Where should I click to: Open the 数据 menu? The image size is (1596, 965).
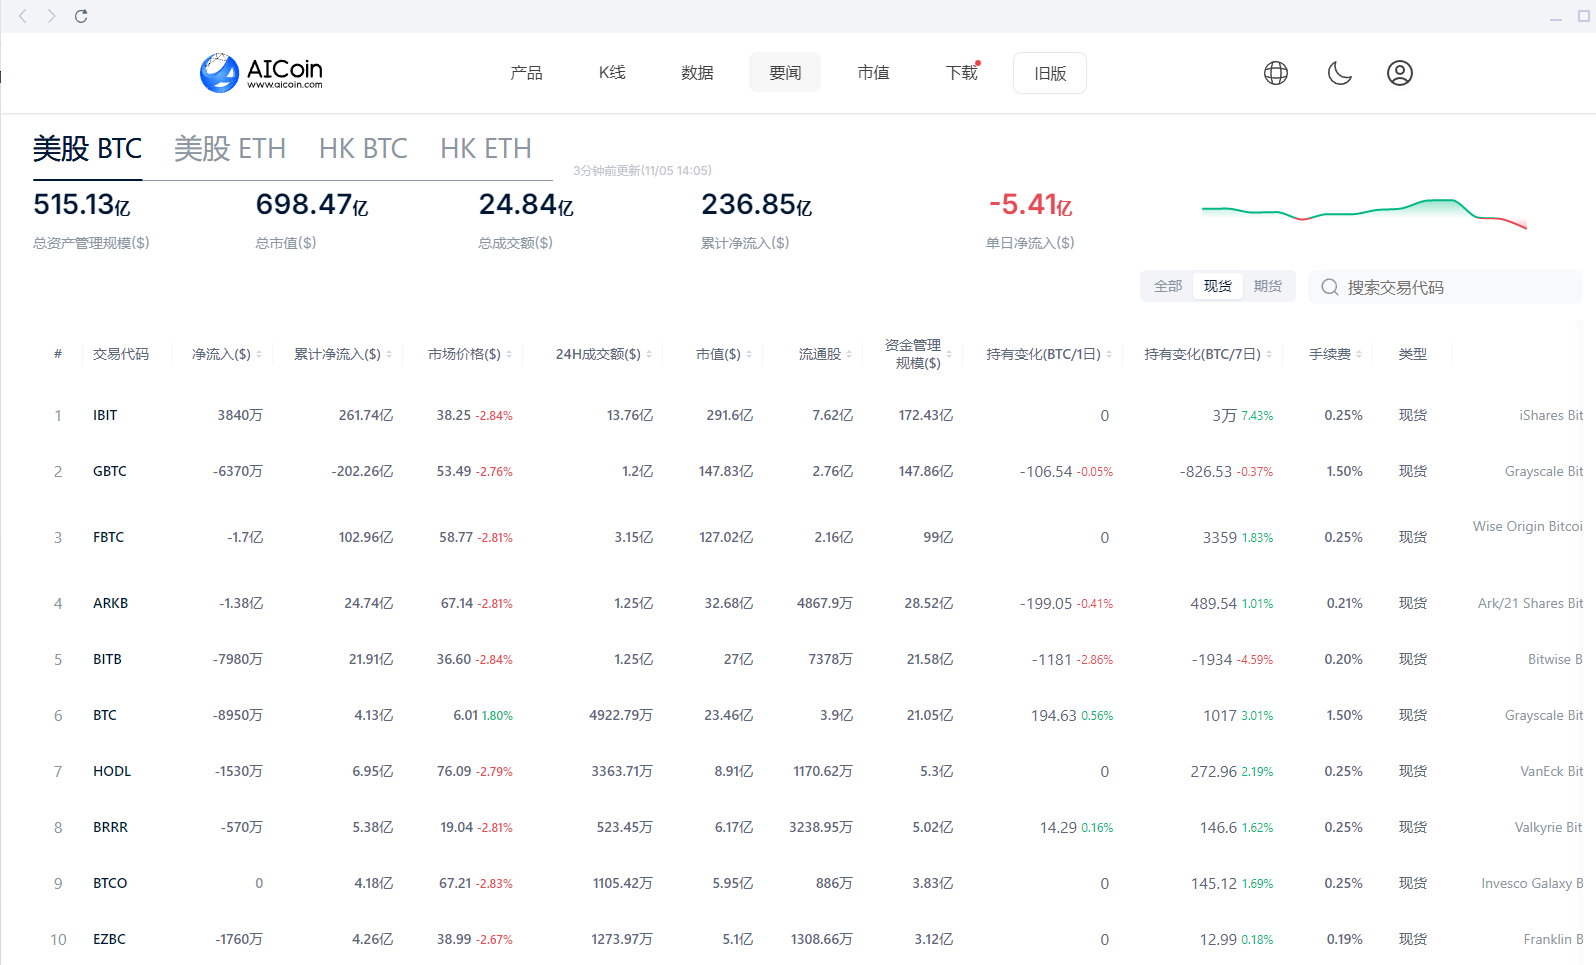(697, 73)
